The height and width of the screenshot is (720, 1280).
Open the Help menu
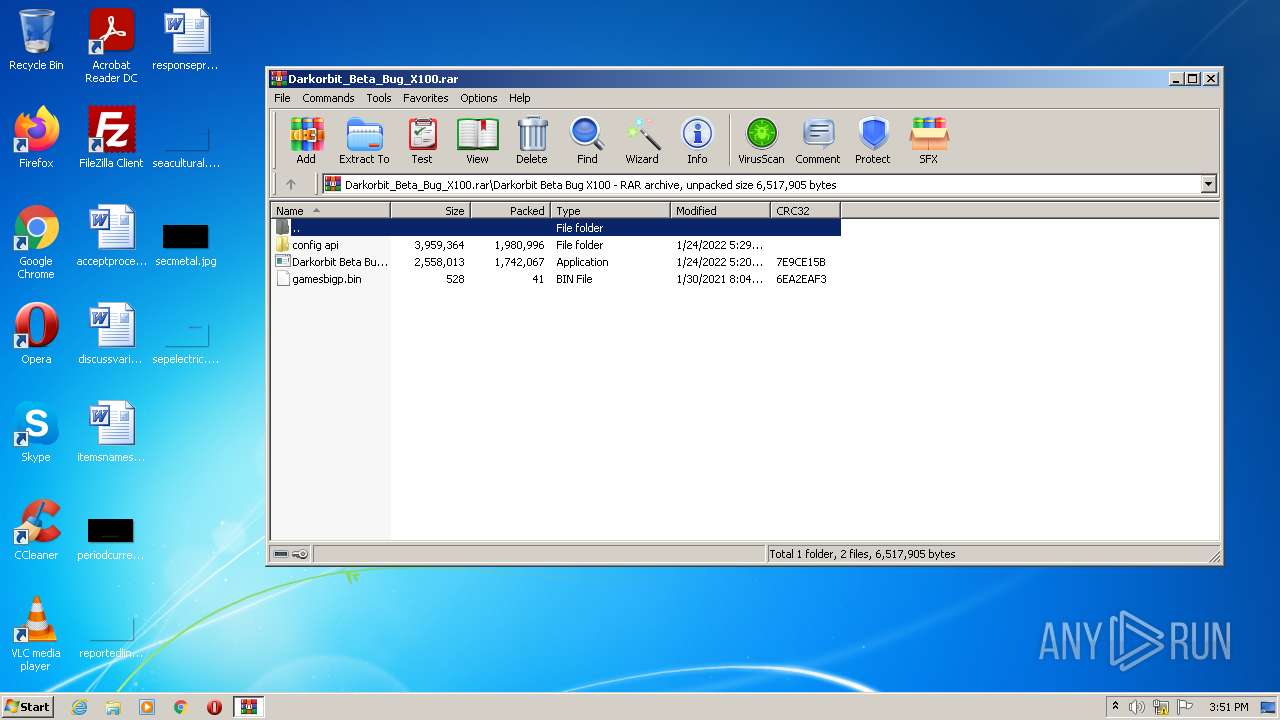pos(519,98)
